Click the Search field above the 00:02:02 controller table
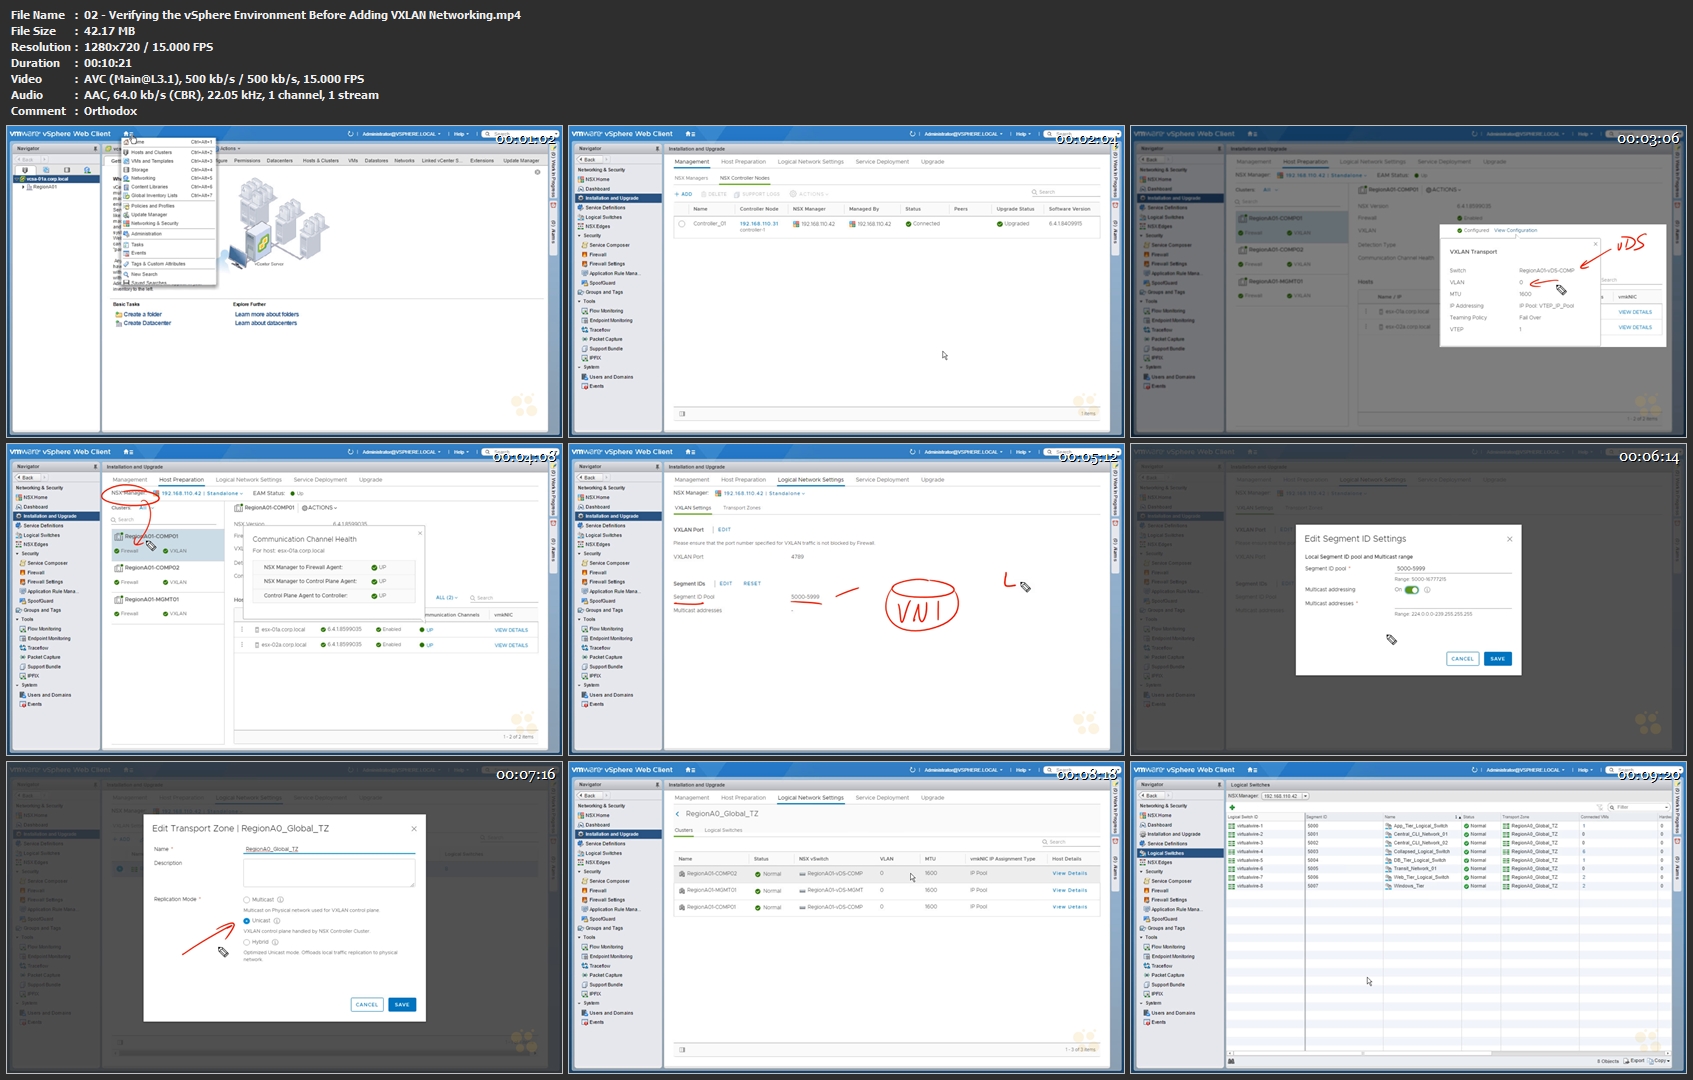The height and width of the screenshot is (1080, 1693). [1065, 192]
